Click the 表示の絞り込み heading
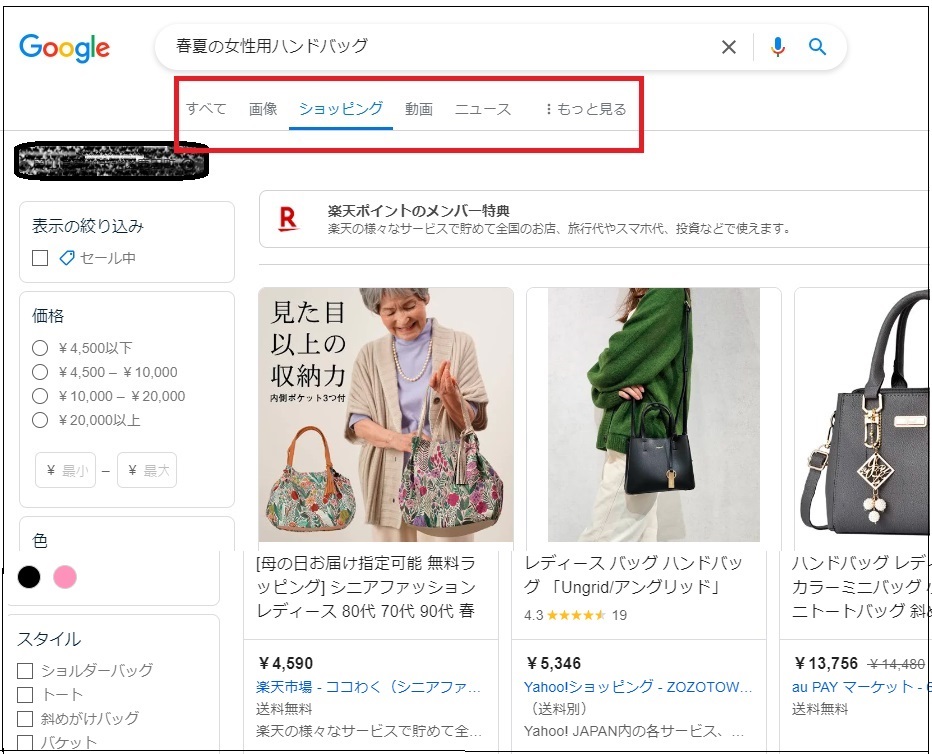932x754 pixels. [x=87, y=226]
